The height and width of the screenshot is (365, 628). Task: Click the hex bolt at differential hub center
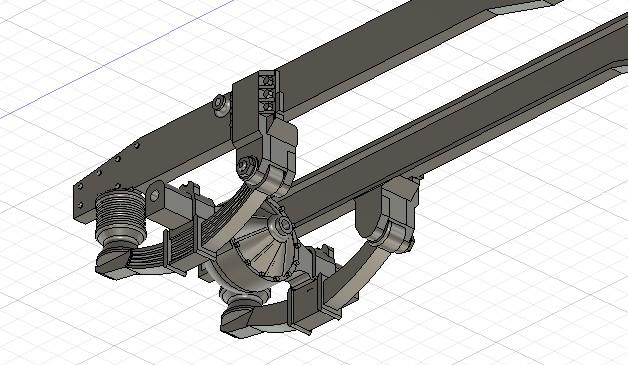[286, 225]
